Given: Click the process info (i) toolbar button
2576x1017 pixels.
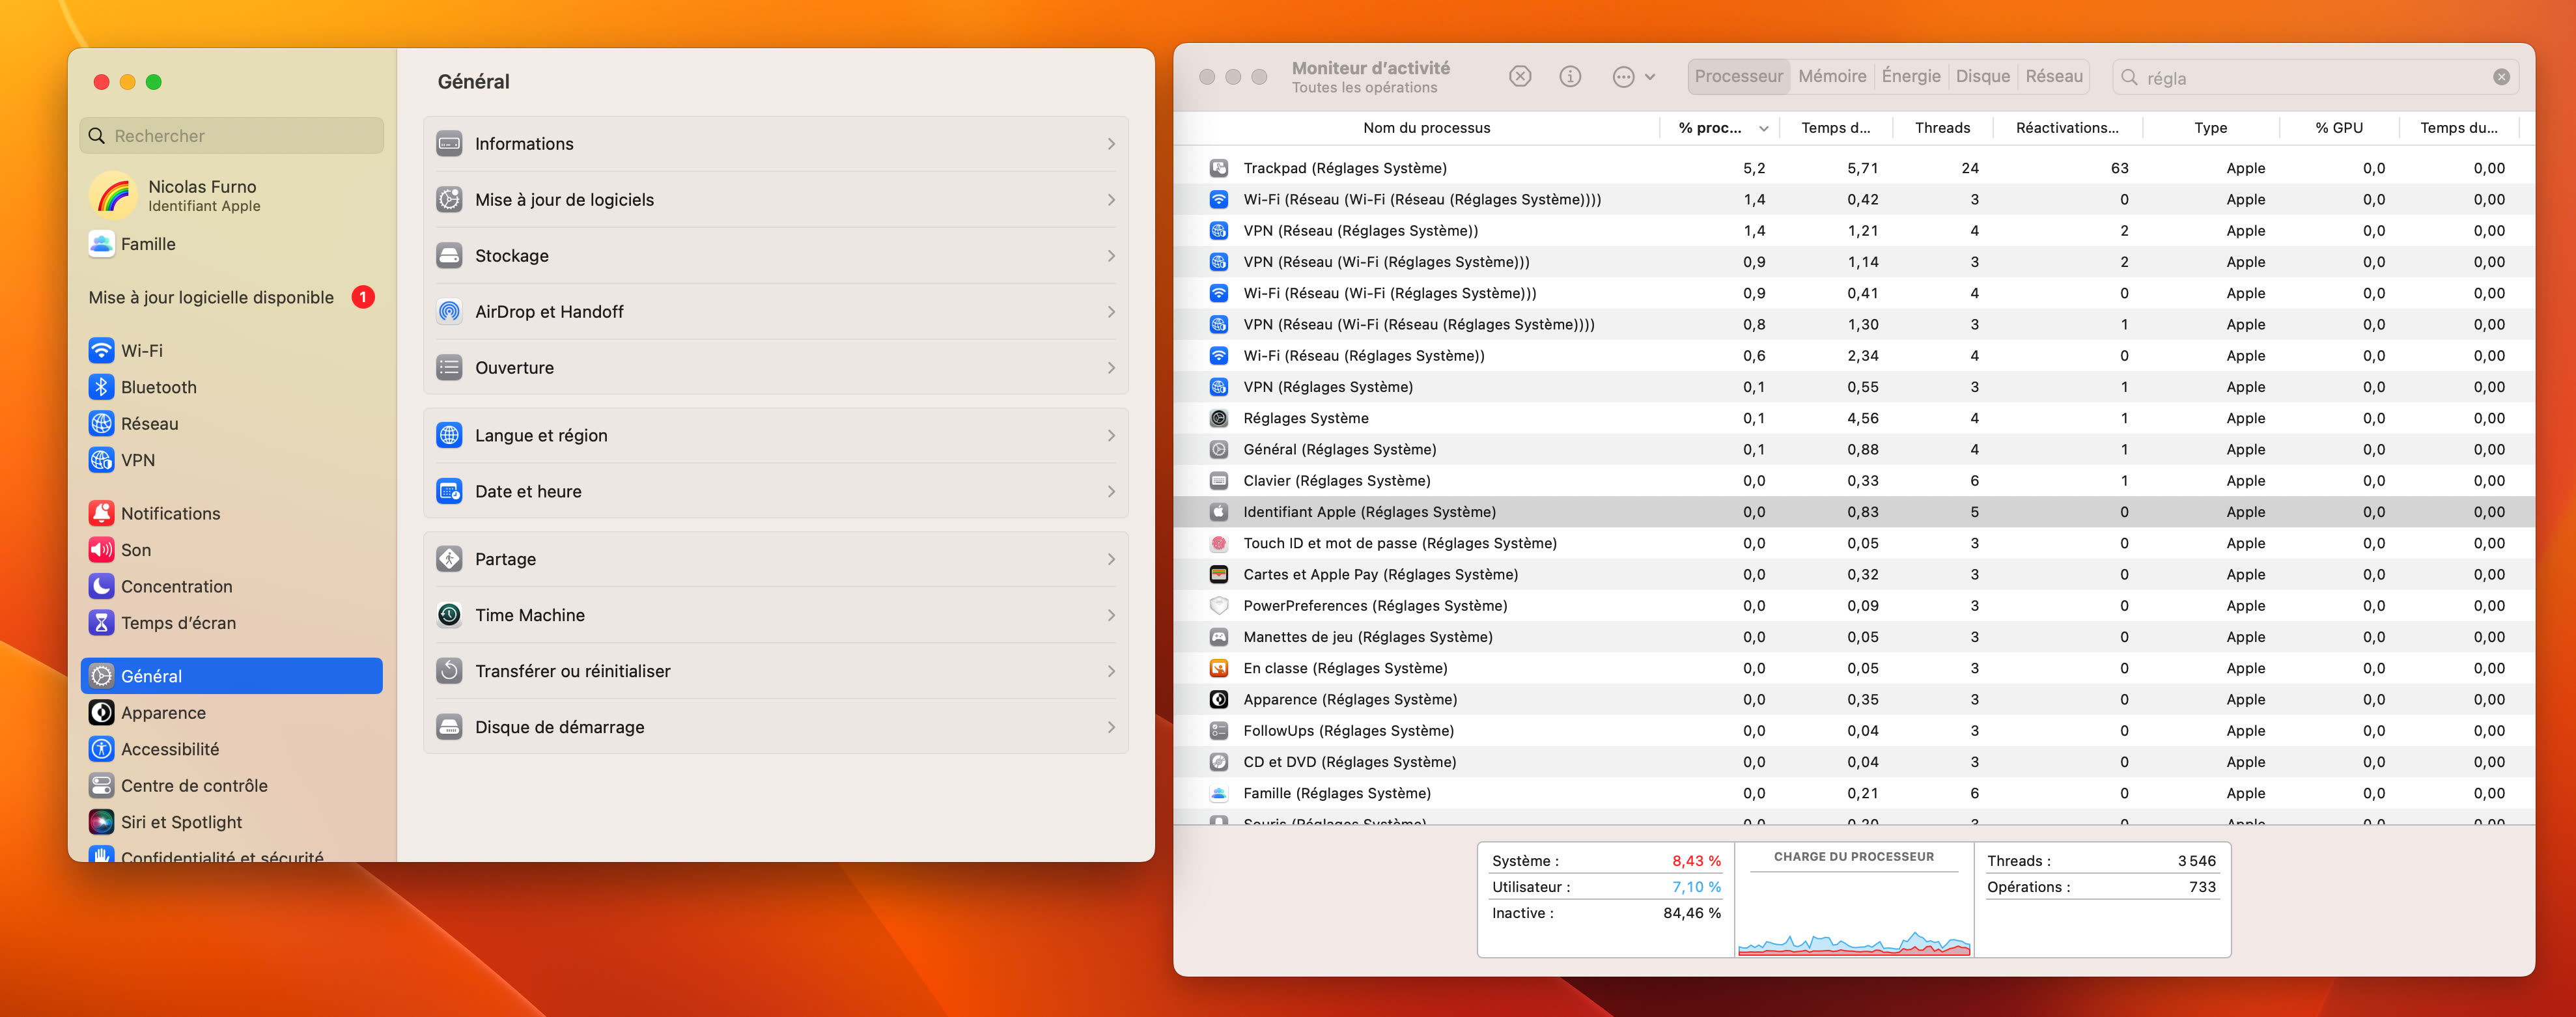Looking at the screenshot, I should coord(1570,77).
